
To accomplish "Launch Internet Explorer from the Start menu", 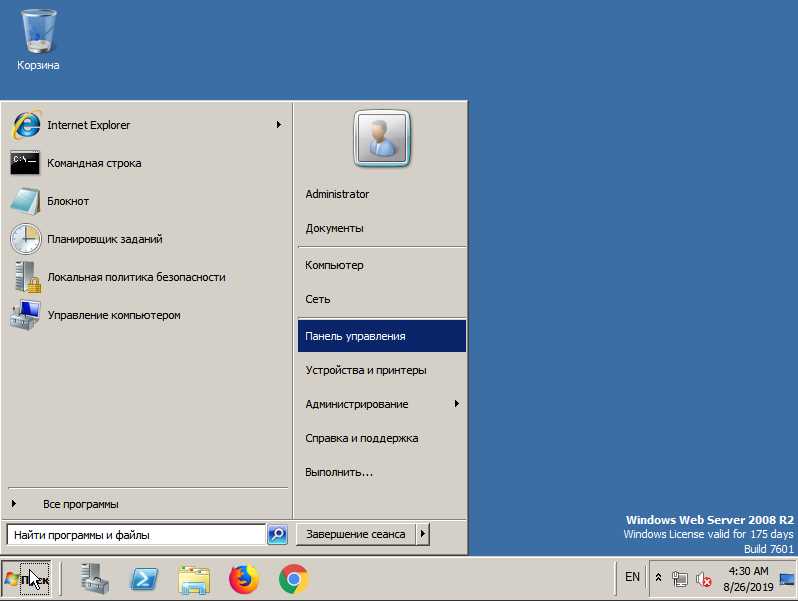I will tap(146, 125).
